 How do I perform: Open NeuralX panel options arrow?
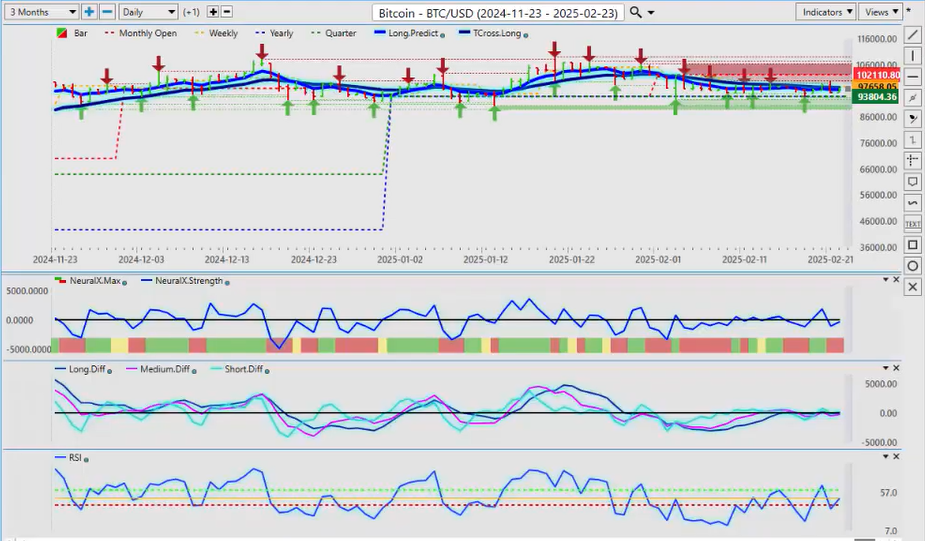(x=885, y=280)
